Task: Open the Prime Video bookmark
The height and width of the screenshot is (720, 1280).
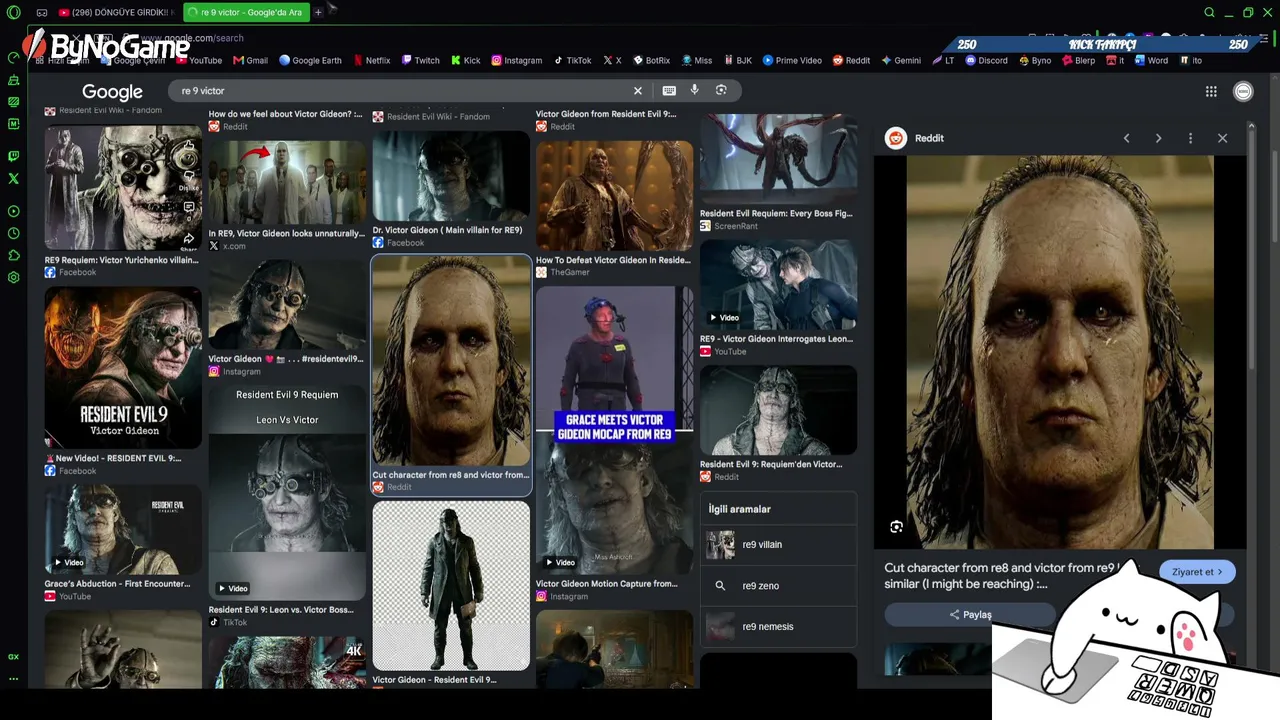Action: (x=792, y=60)
